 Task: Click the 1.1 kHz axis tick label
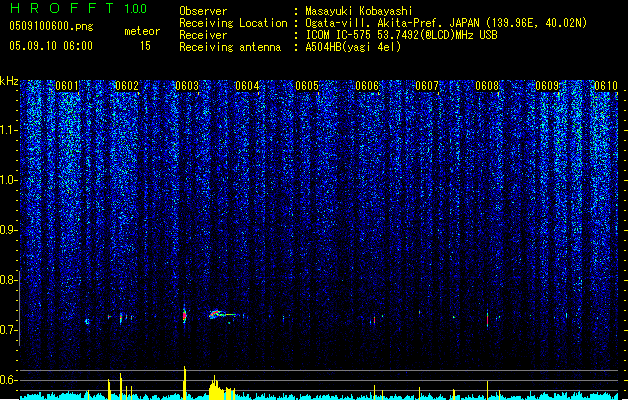[9, 130]
